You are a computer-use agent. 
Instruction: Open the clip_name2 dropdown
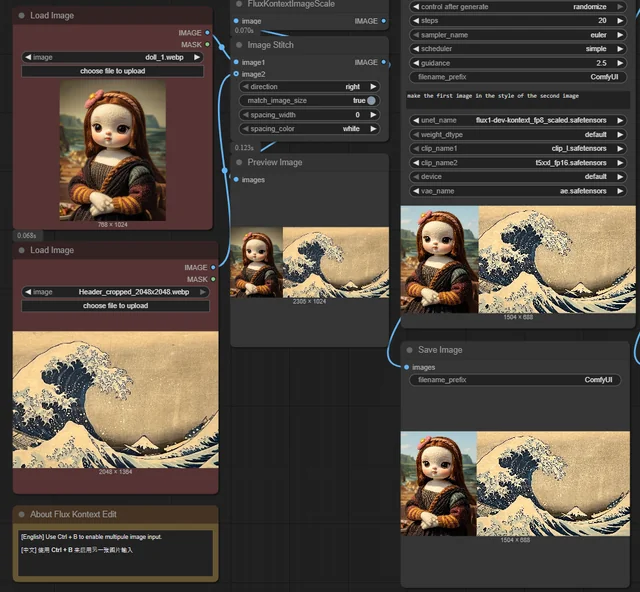point(518,163)
